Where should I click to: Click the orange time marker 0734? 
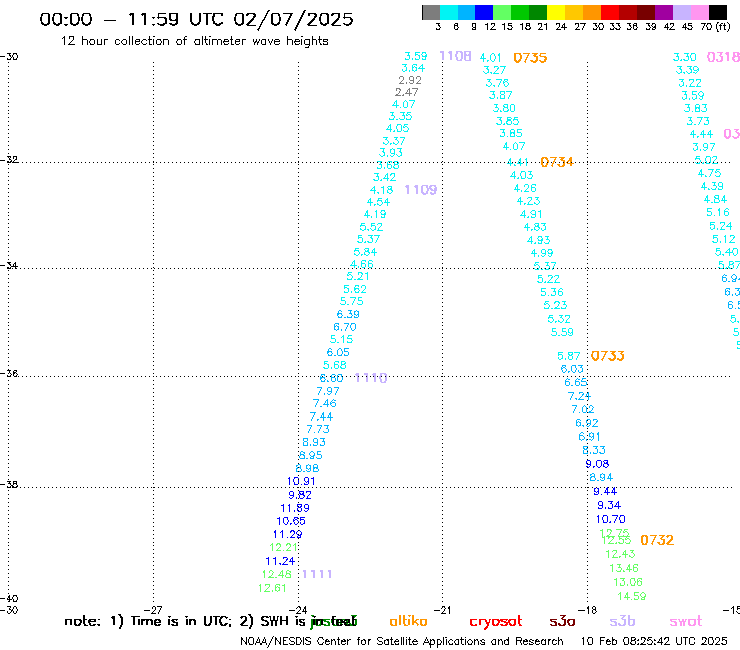pos(556,162)
